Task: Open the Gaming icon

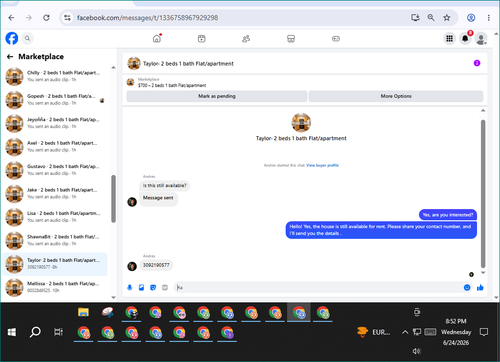Action: pos(336,39)
